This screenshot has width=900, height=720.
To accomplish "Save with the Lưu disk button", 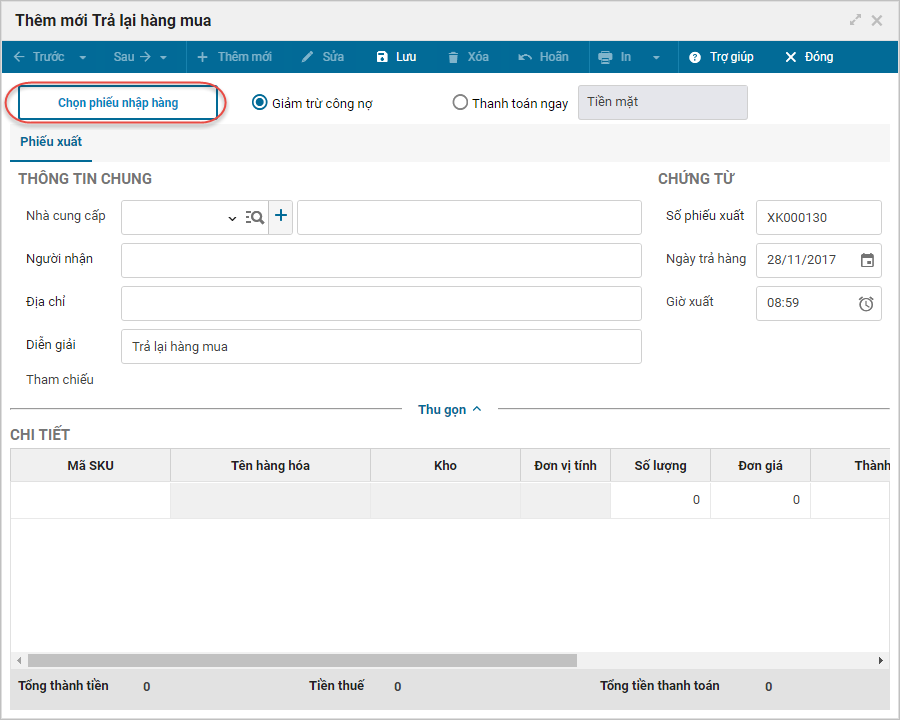I will tap(396, 57).
